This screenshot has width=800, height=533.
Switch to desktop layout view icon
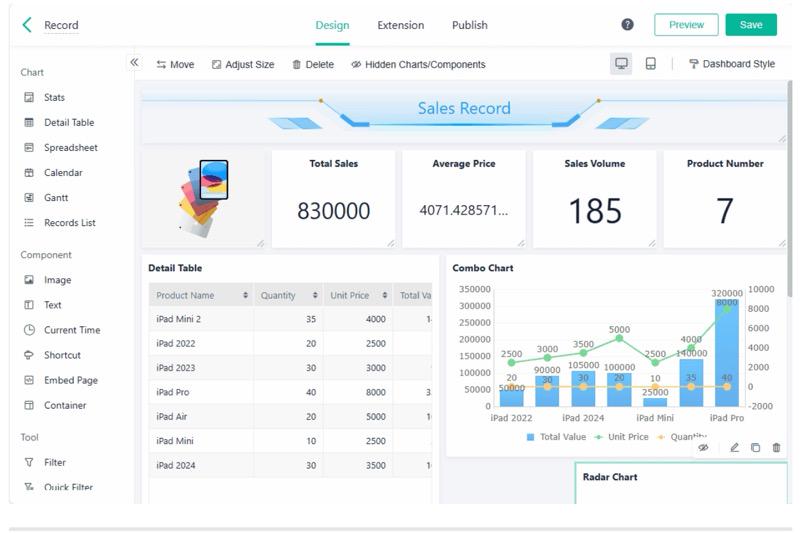click(x=621, y=64)
